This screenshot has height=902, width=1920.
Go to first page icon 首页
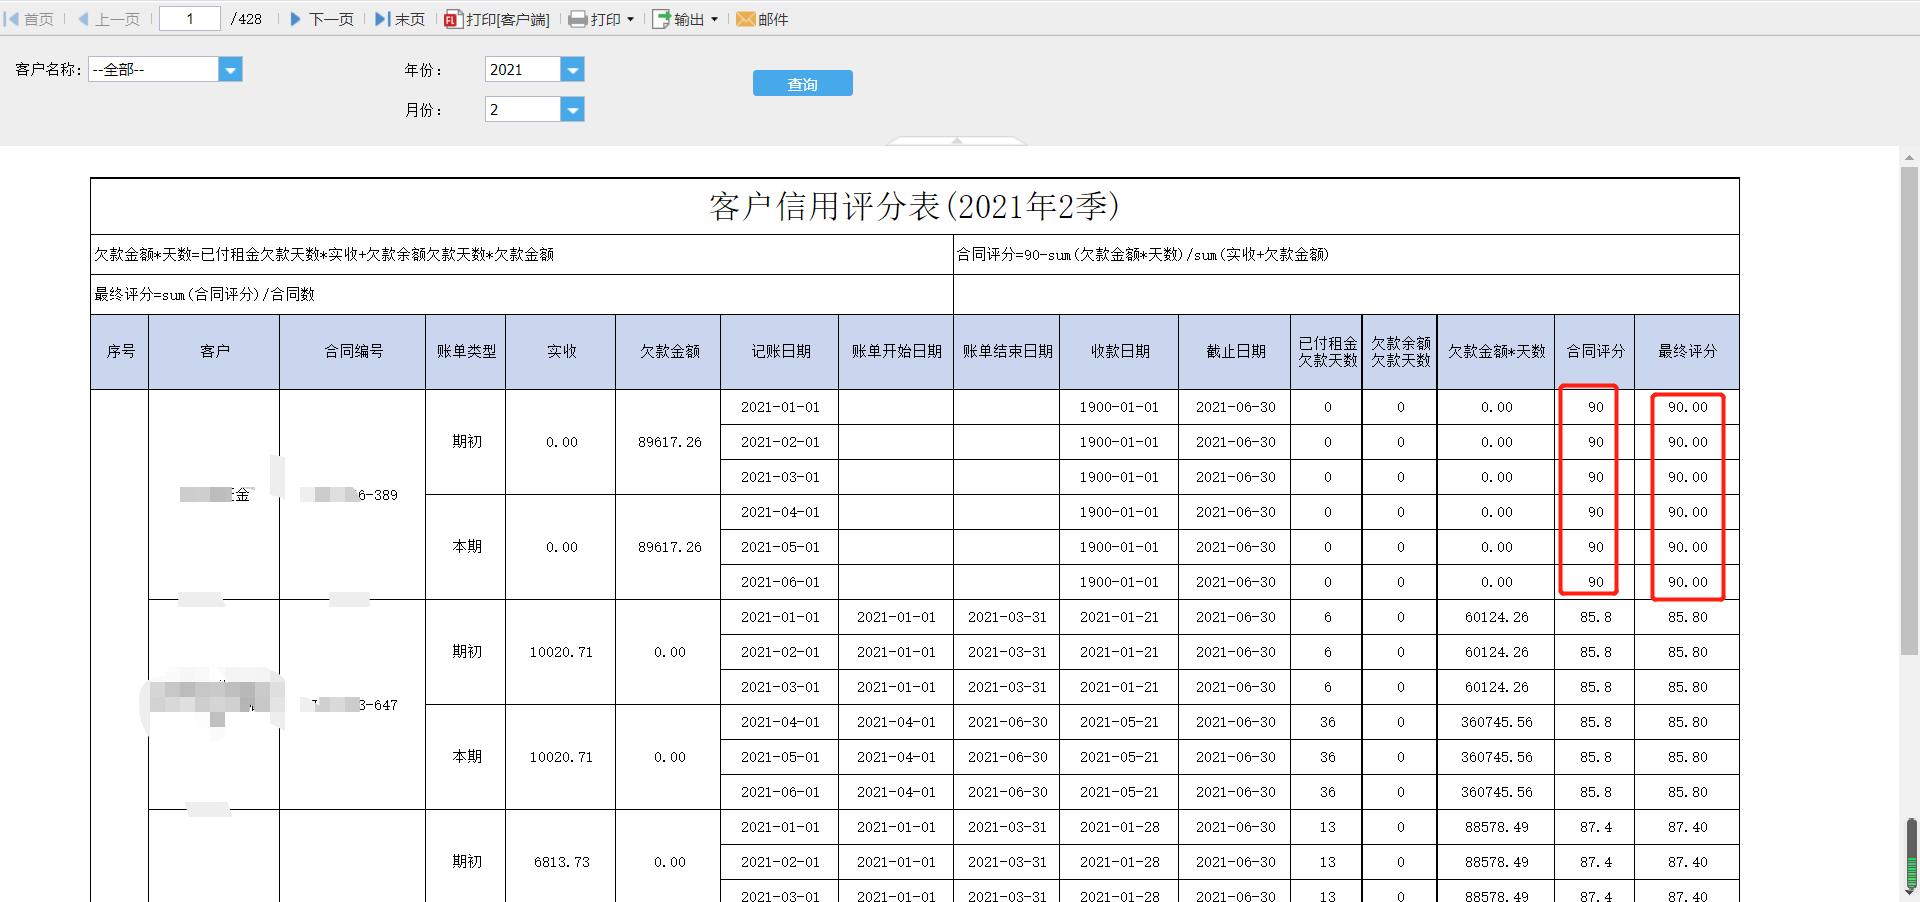12,19
